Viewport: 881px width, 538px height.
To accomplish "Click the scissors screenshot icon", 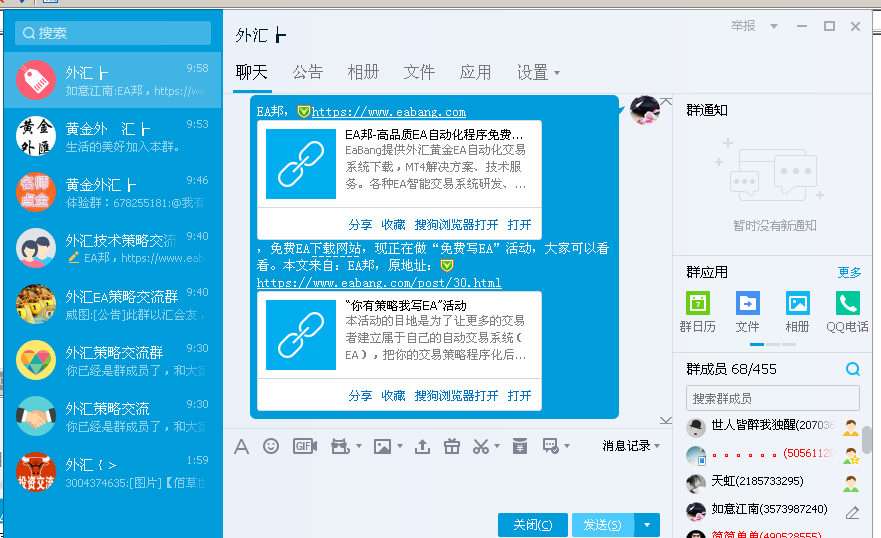I will click(481, 446).
